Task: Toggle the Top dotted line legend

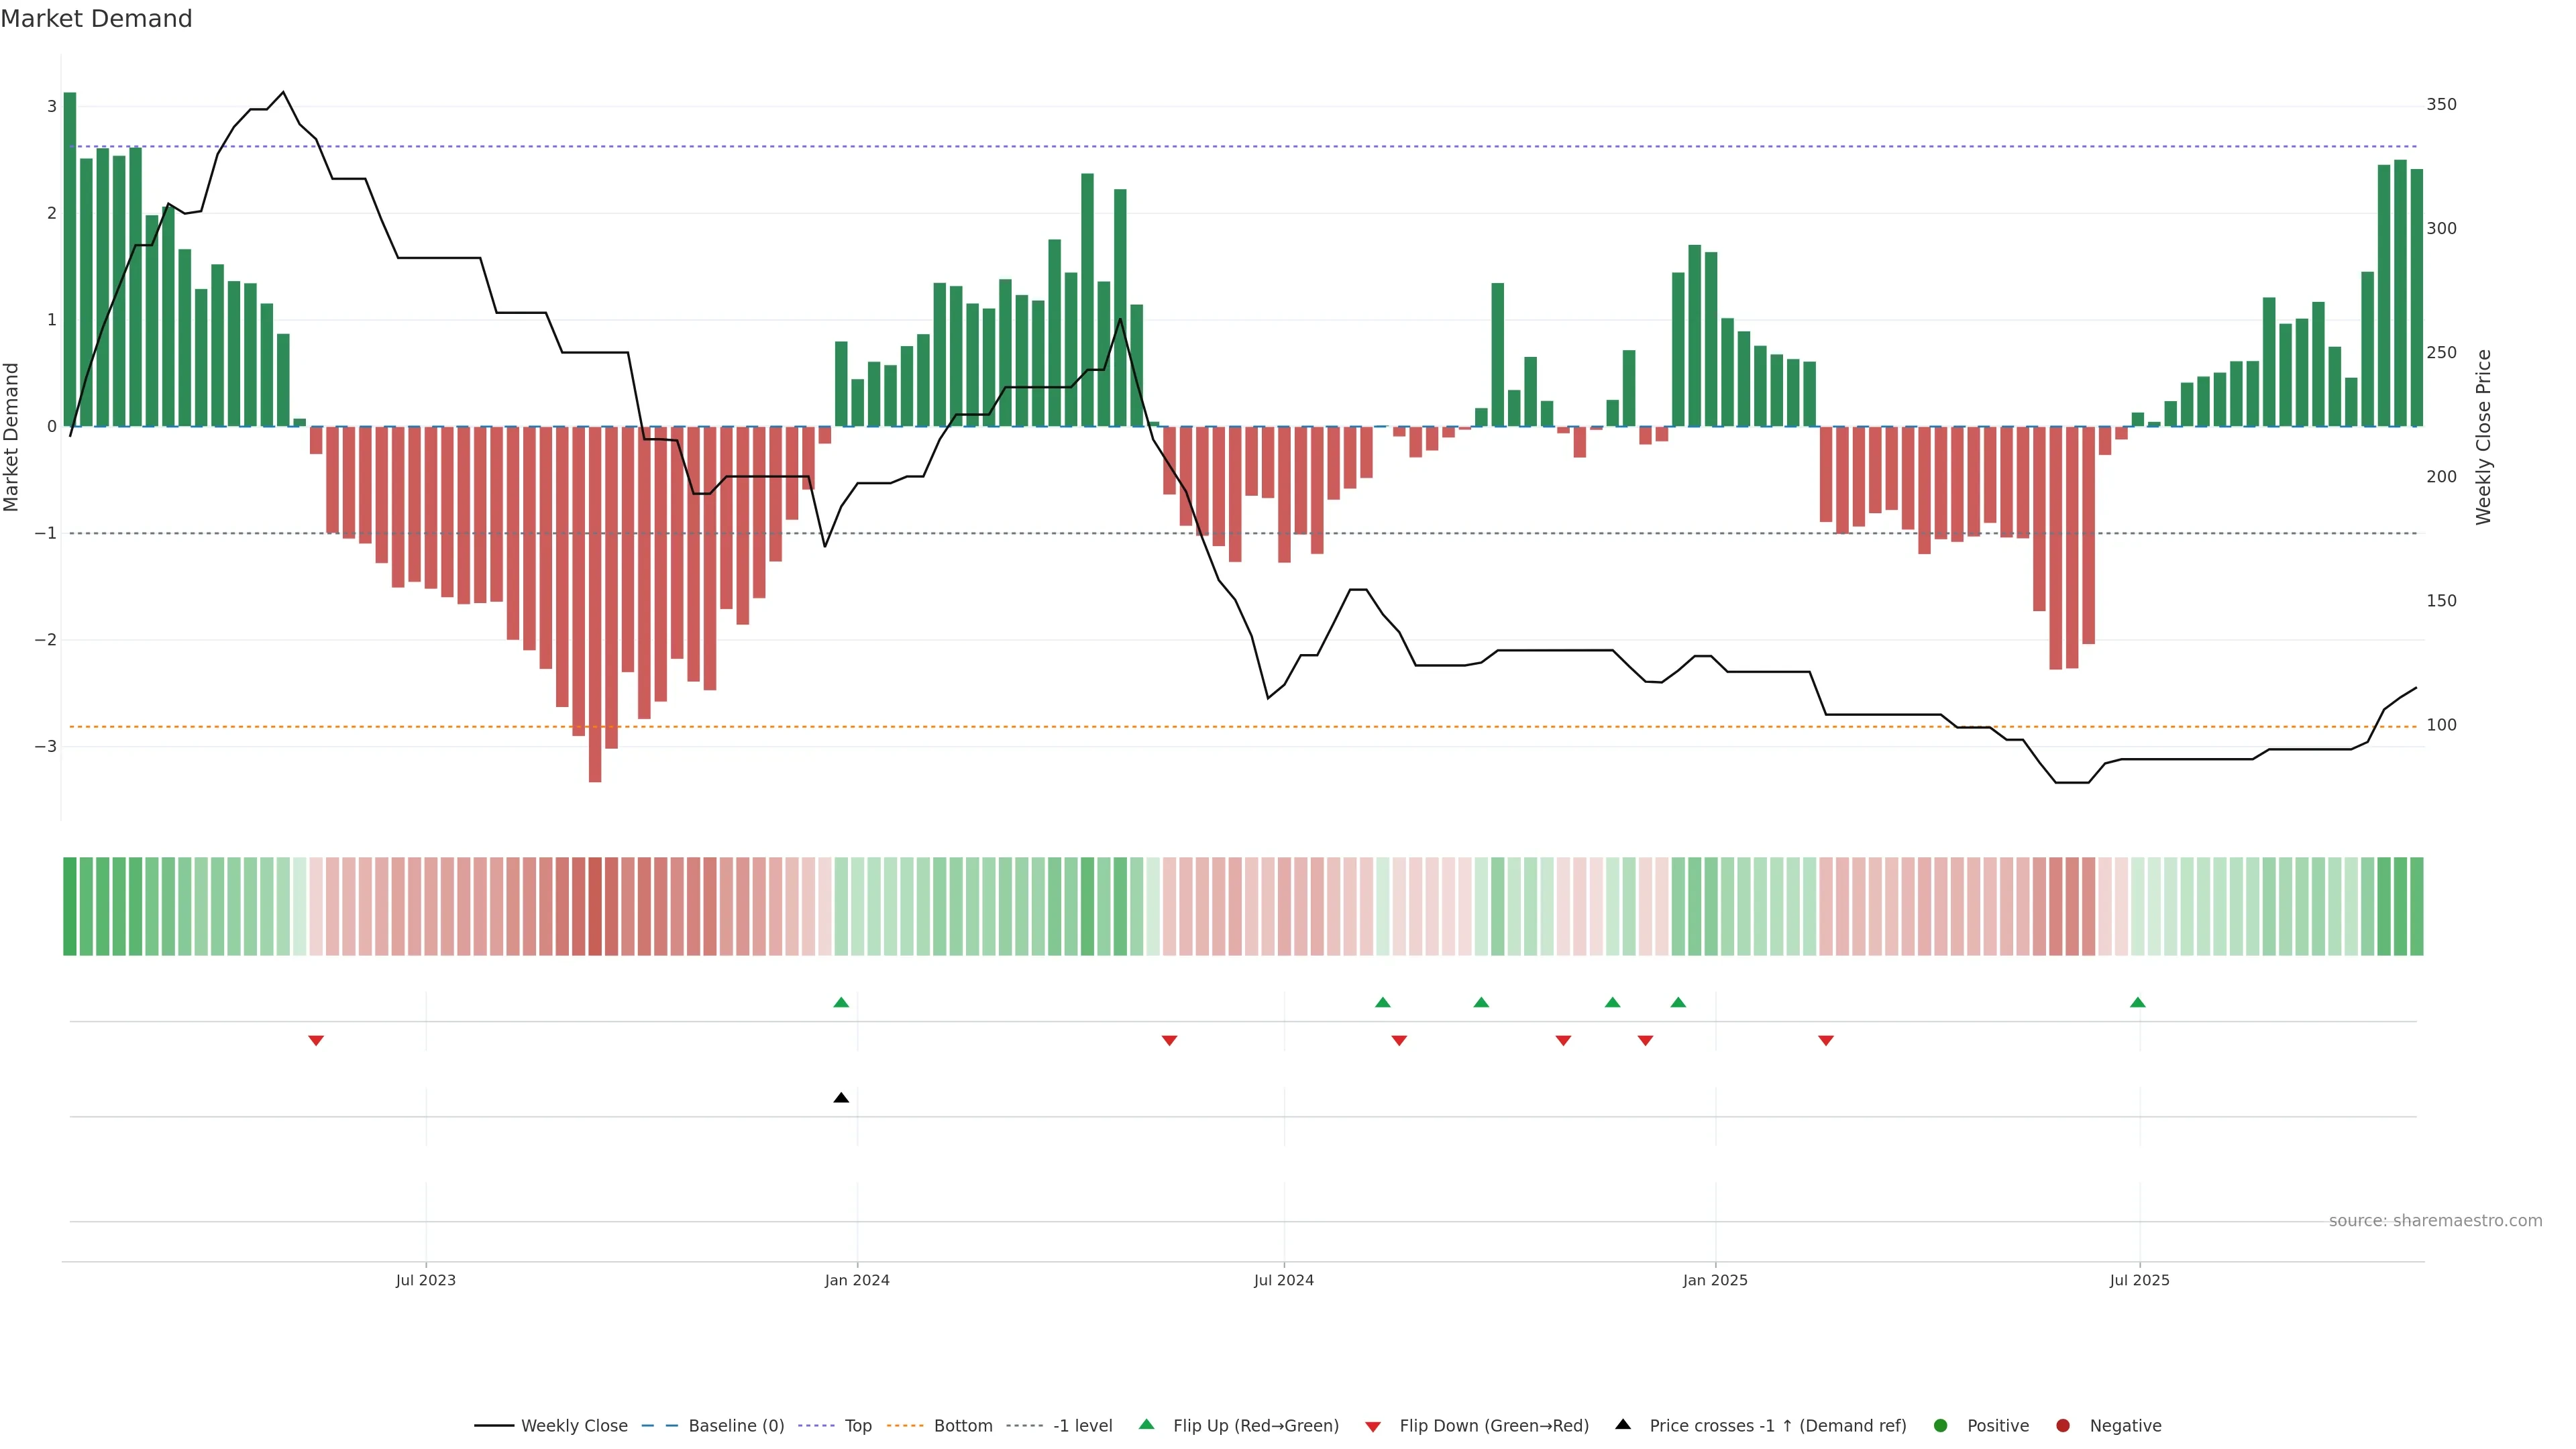Action: [x=857, y=1426]
